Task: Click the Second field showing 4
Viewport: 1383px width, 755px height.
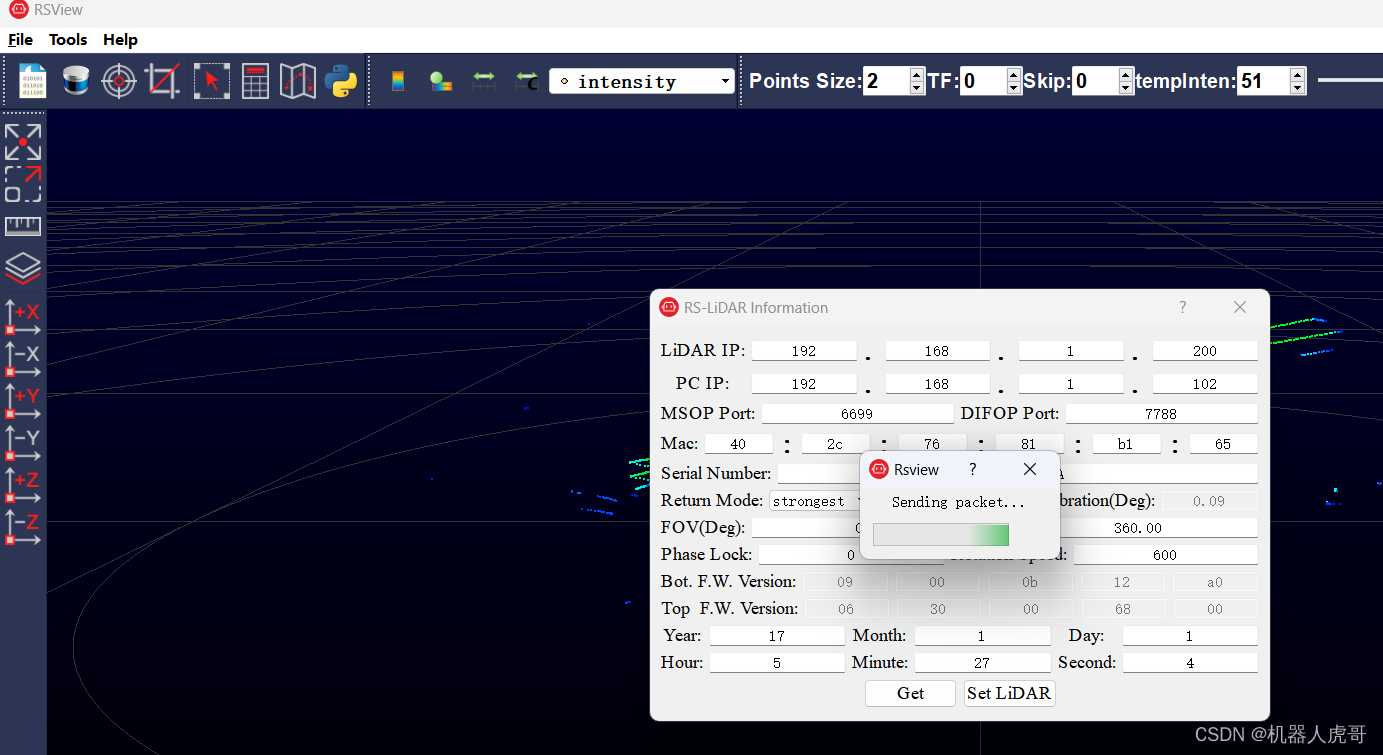Action: pyautogui.click(x=1190, y=663)
